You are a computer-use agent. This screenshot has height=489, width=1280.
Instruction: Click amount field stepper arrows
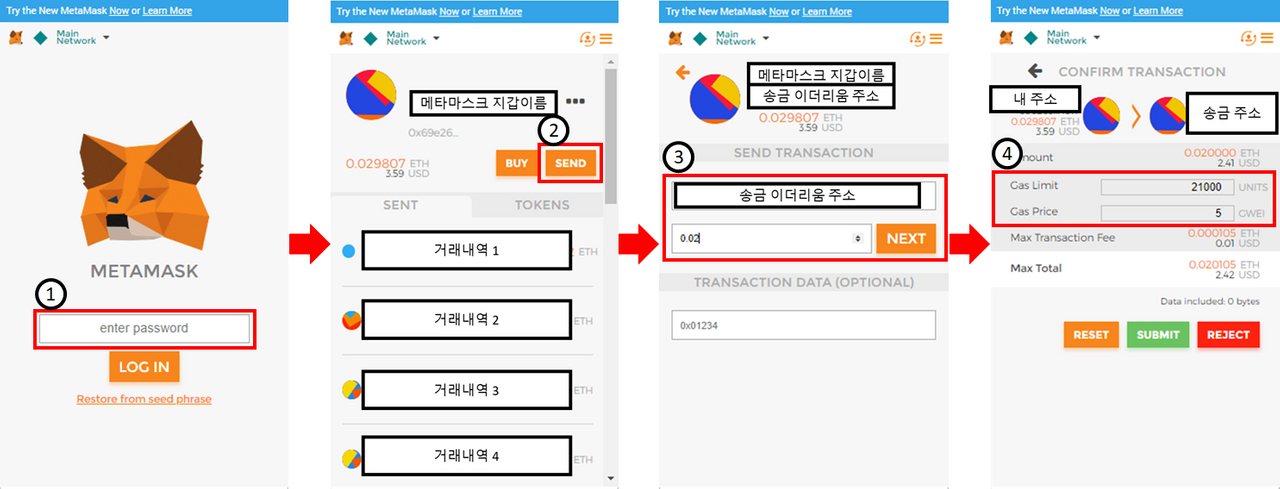click(x=856, y=239)
